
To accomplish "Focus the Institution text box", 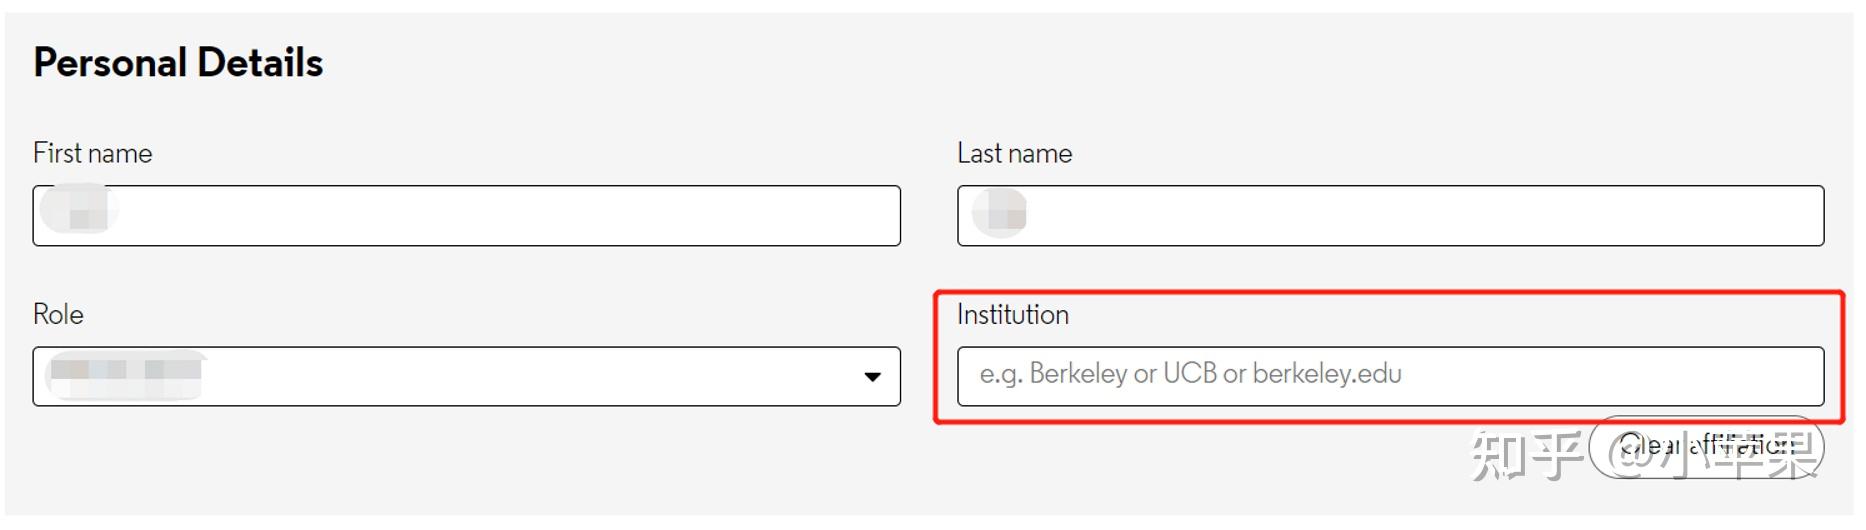I will click(1390, 376).
